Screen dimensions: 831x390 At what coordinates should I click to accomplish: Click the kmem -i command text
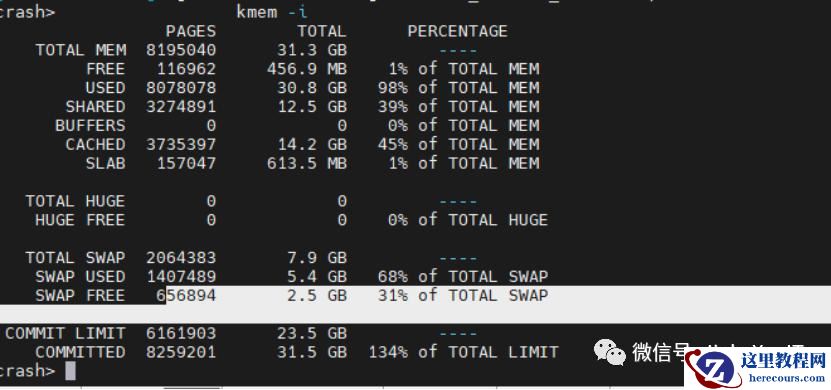tap(271, 12)
